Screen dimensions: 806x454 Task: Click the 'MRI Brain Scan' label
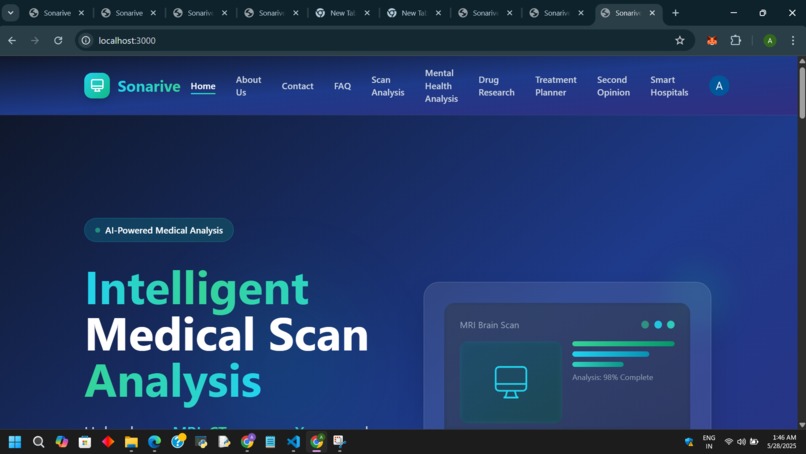point(489,325)
